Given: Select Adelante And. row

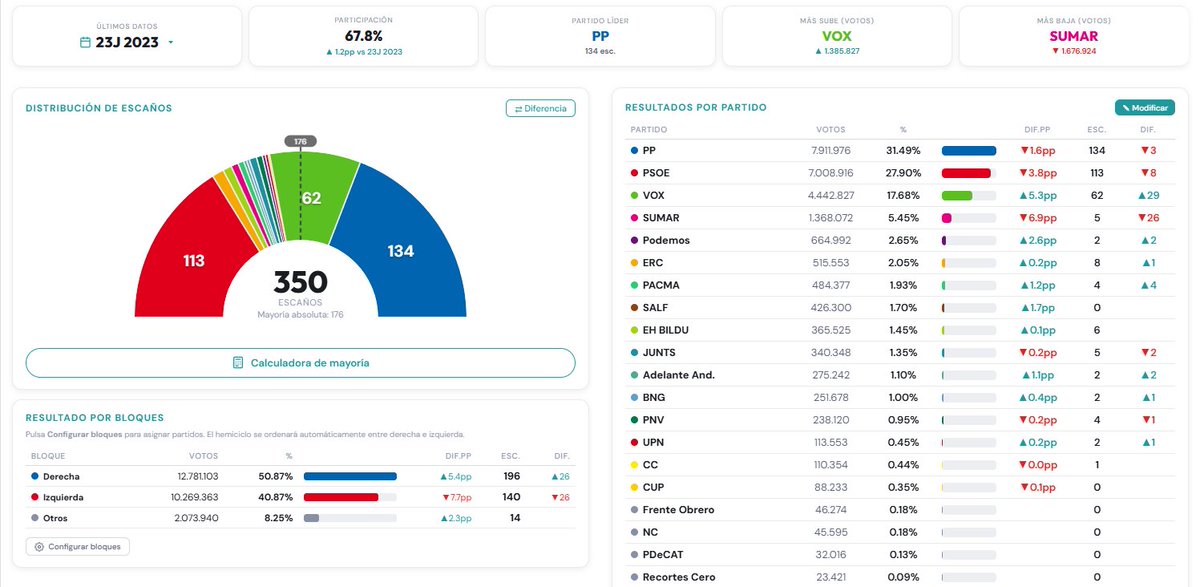Looking at the screenshot, I should [900, 375].
